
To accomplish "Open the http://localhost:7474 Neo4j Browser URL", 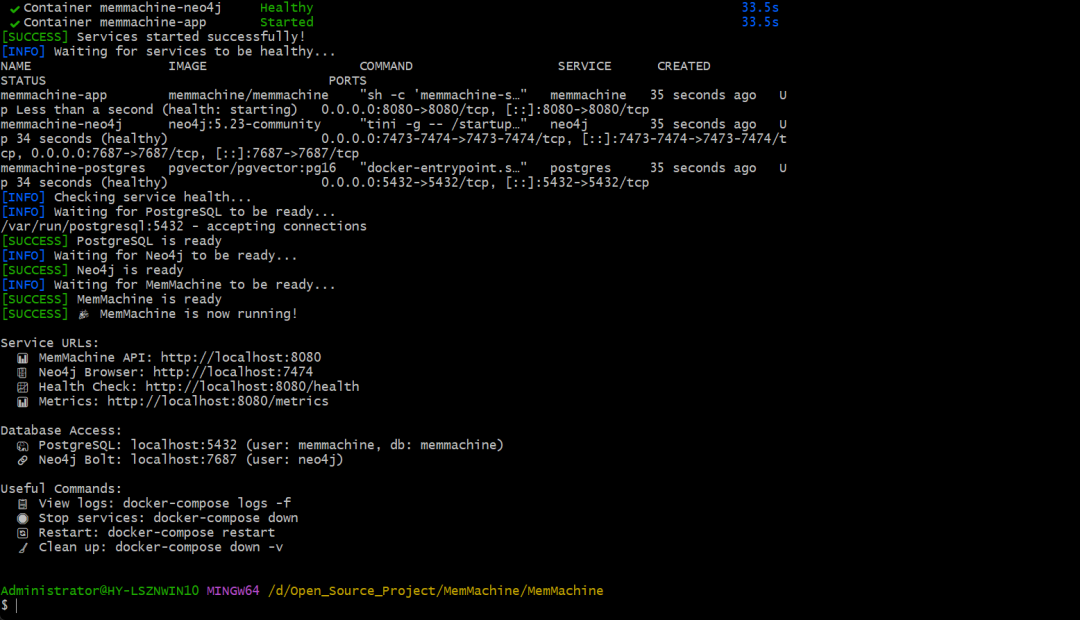I will tap(233, 372).
